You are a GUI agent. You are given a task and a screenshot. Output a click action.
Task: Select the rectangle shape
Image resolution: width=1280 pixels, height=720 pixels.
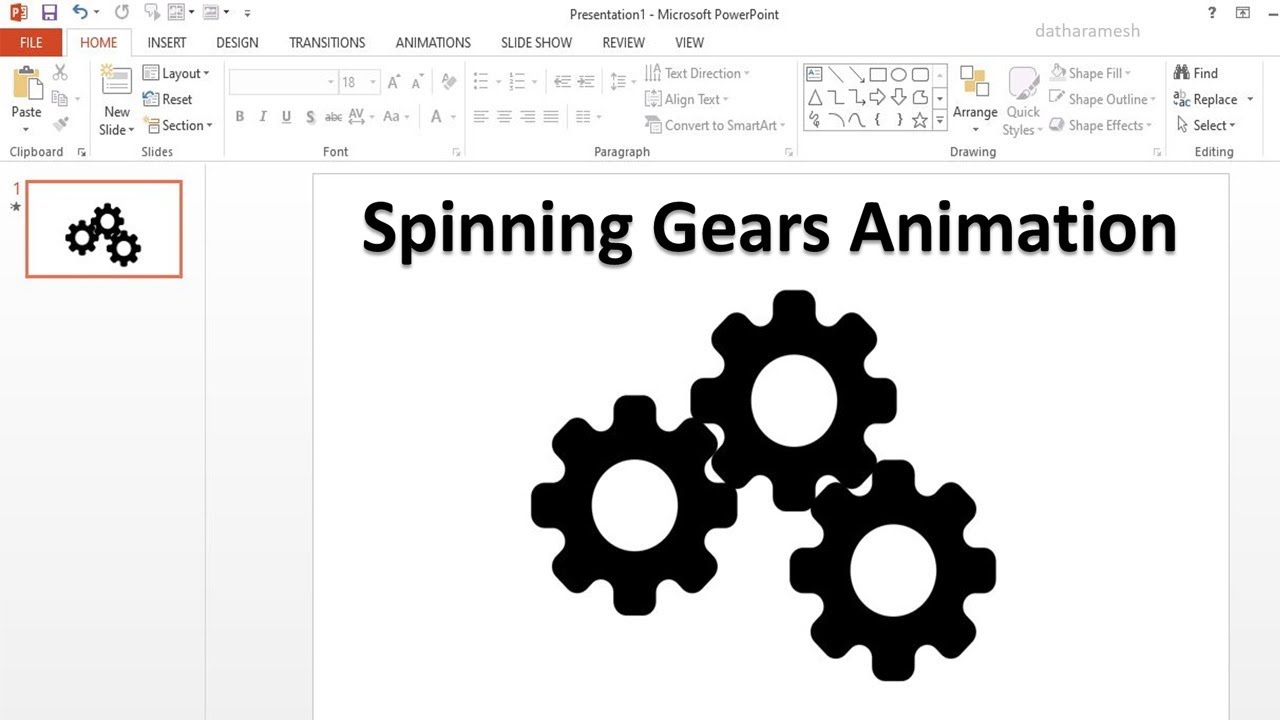point(878,74)
